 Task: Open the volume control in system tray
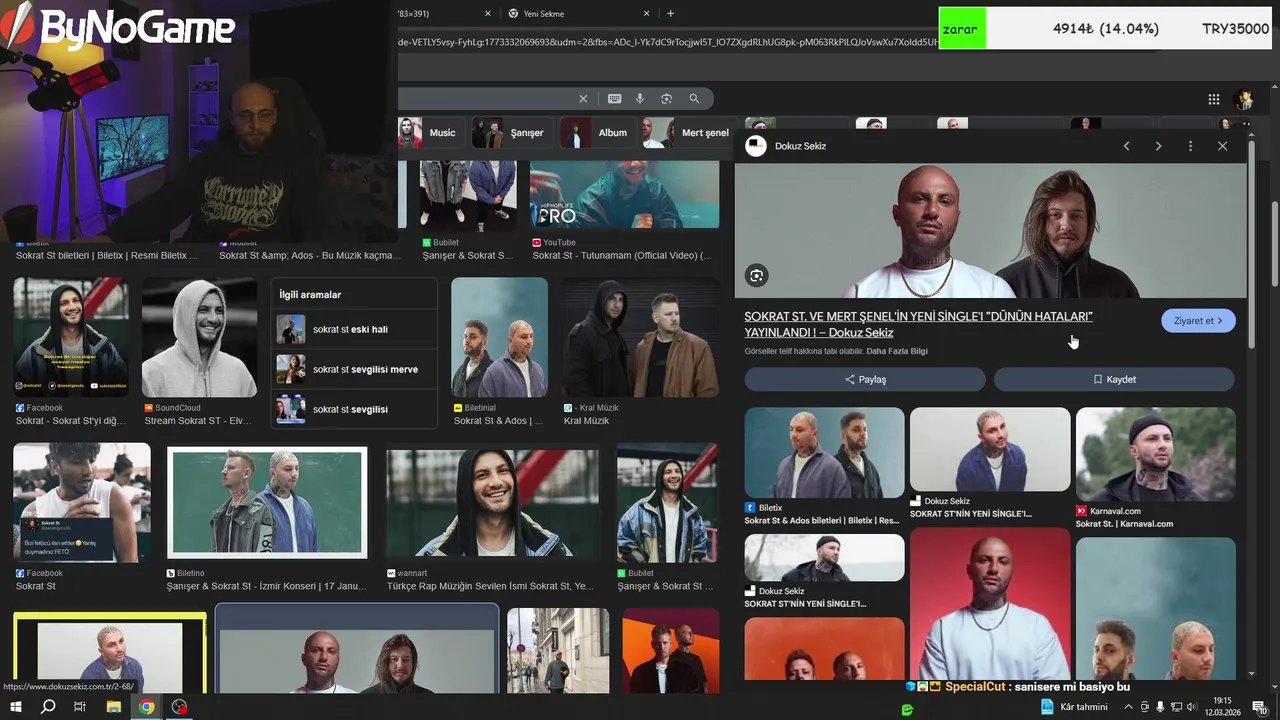(x=1191, y=707)
